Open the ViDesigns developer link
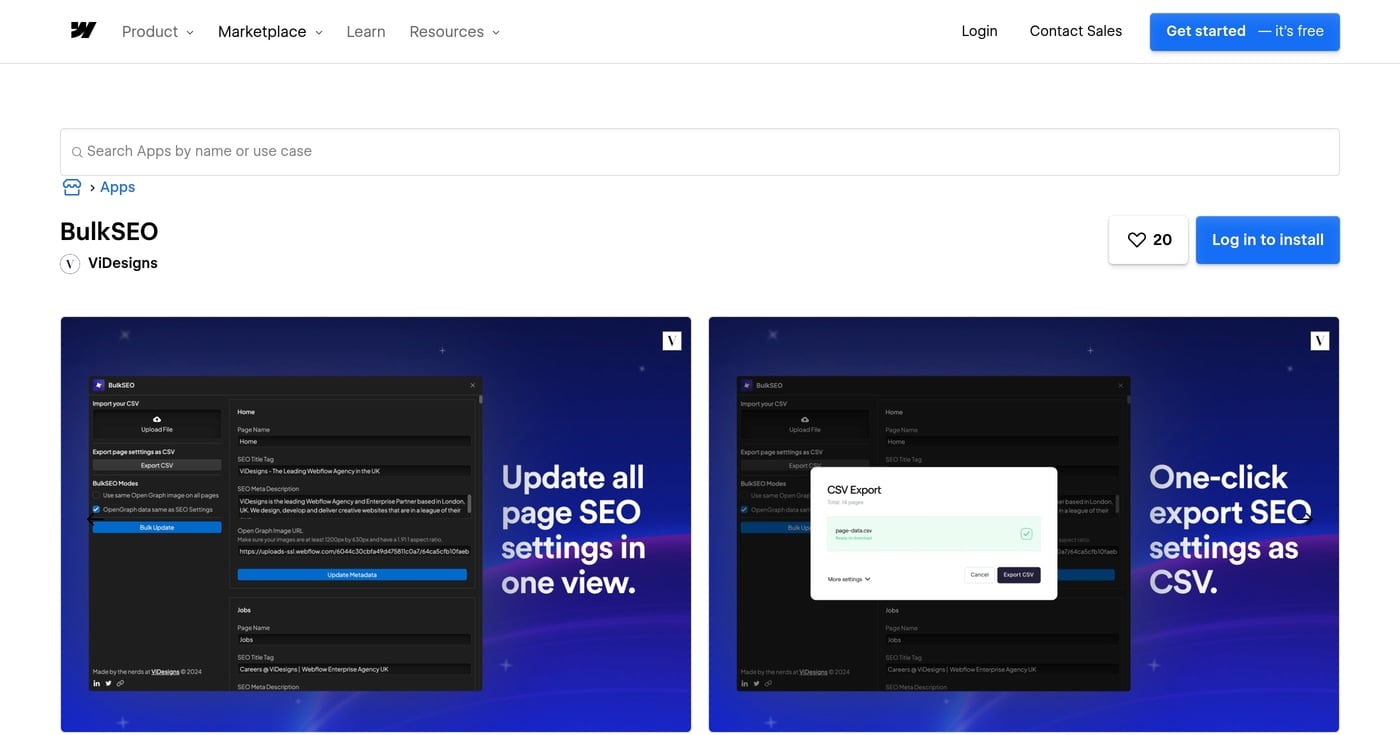Image resolution: width=1400 pixels, height=735 pixels. [x=123, y=263]
